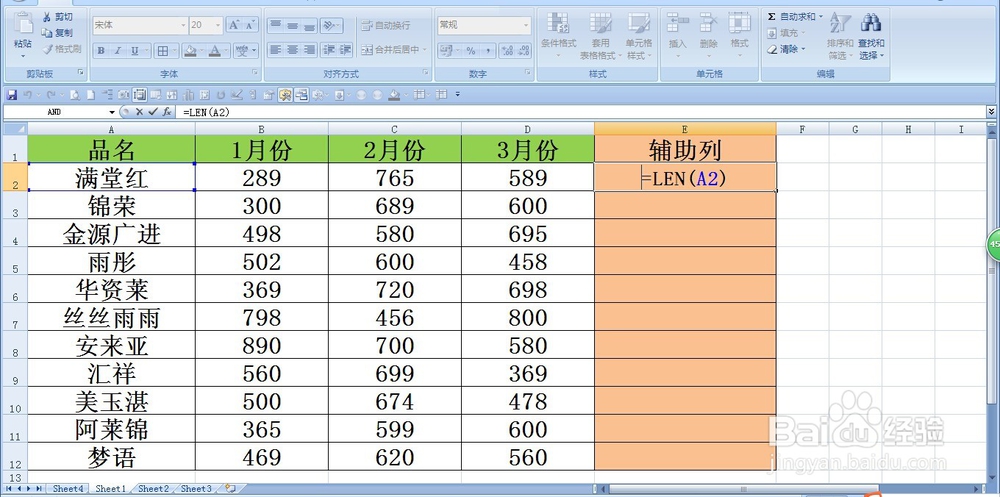Customize Quick Access Toolbar dropdown arrow

[x=458, y=95]
